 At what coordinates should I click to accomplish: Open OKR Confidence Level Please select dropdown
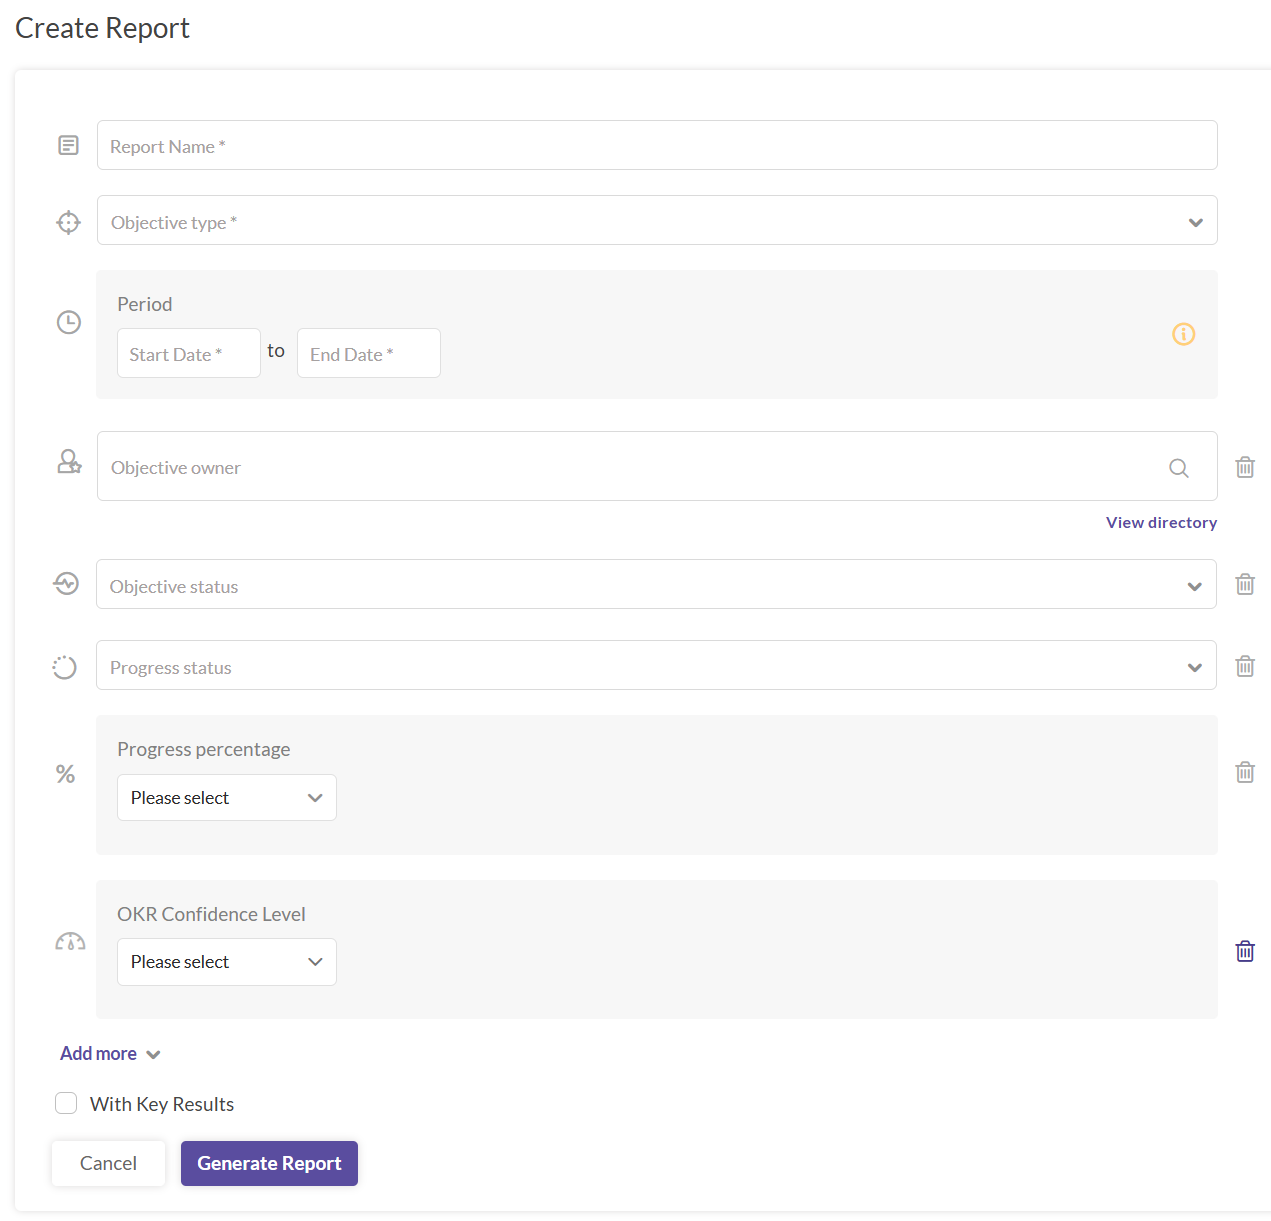tap(227, 962)
